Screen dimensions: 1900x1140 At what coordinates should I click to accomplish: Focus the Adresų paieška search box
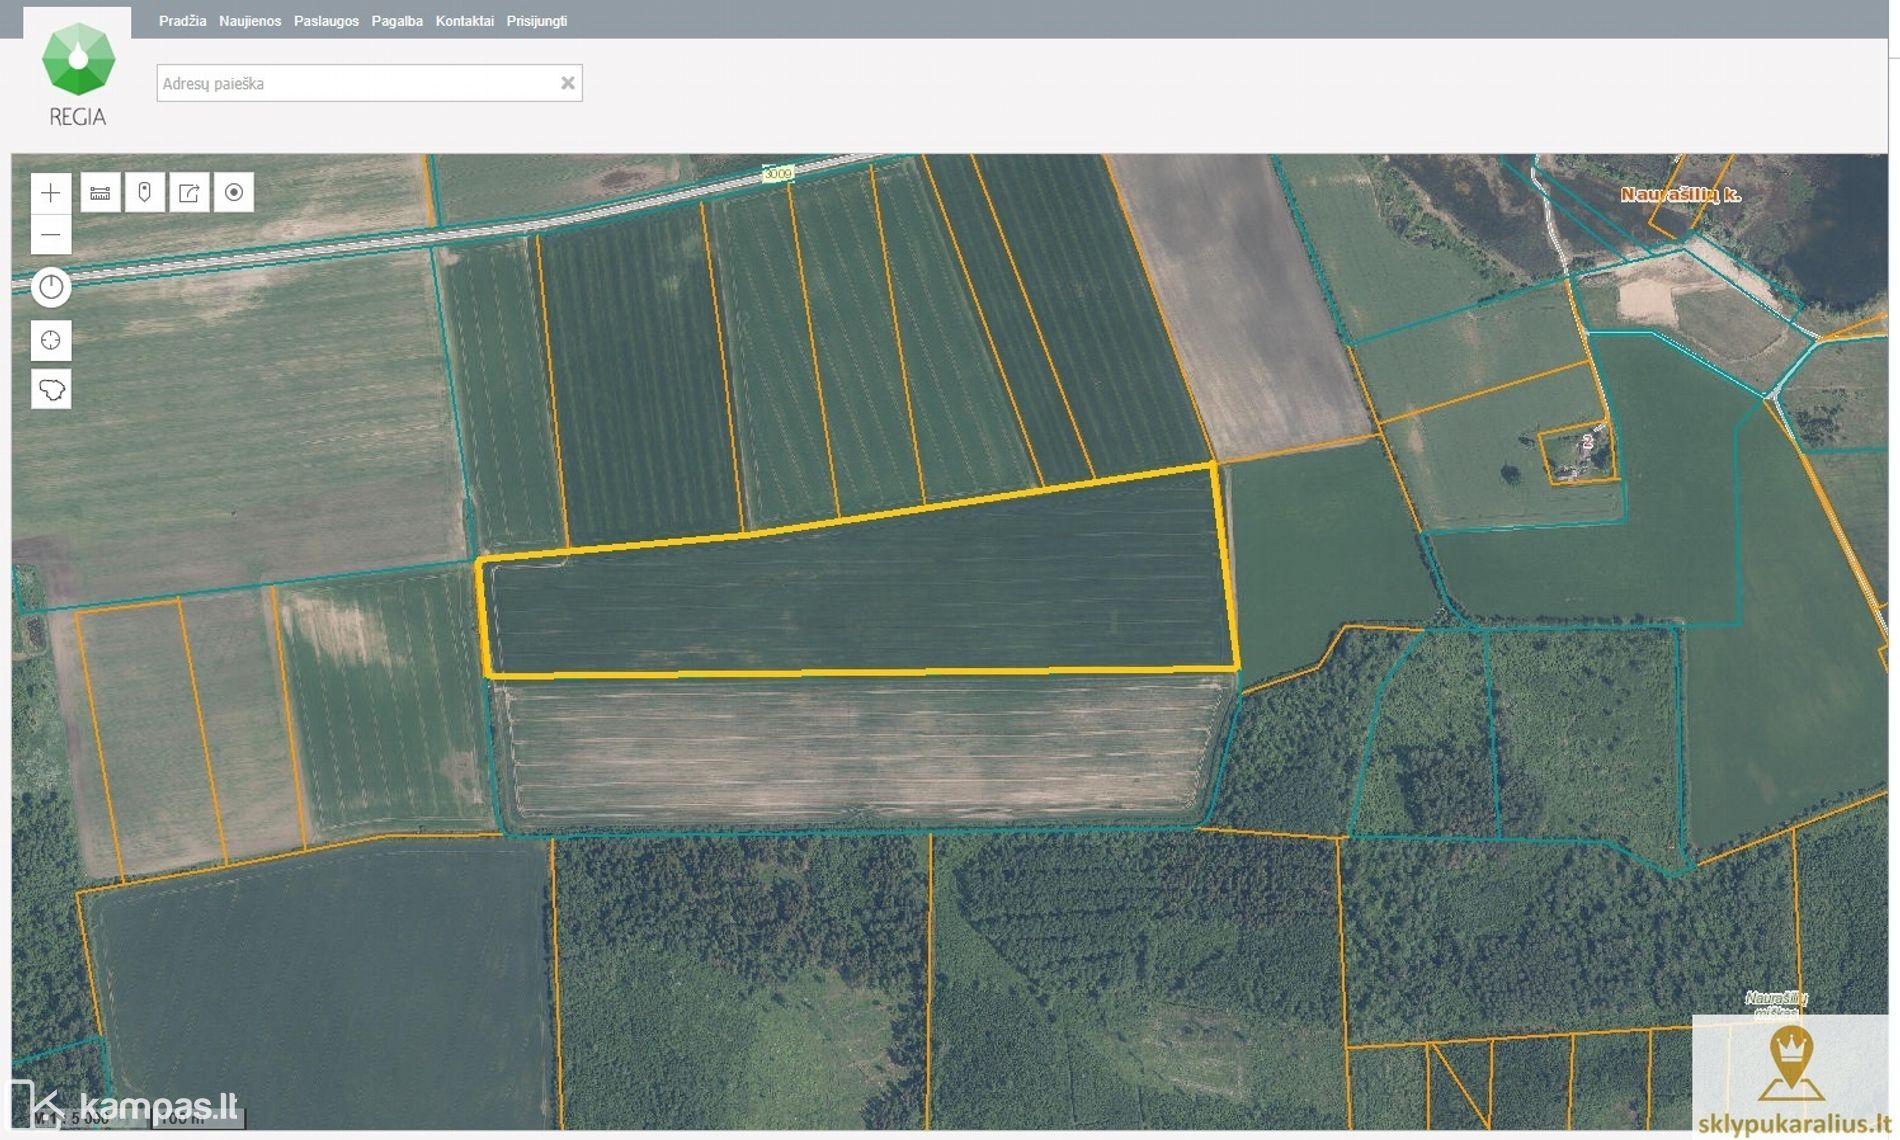click(x=355, y=83)
